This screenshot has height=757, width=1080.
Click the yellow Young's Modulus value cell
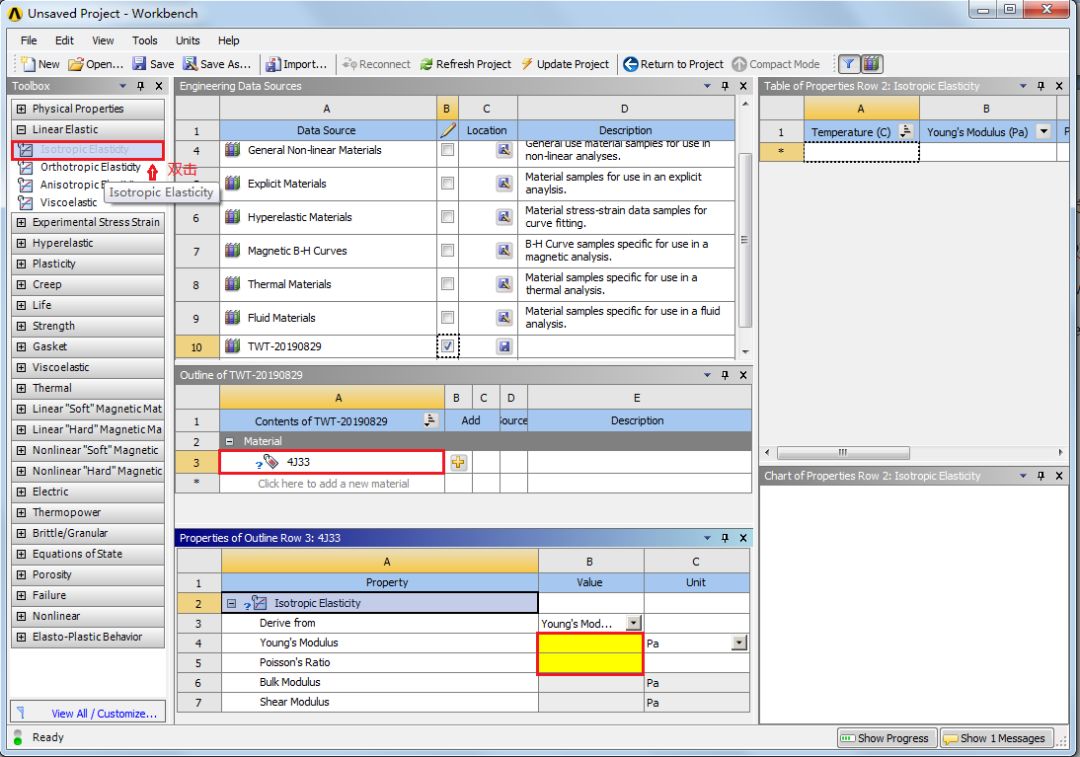pyautogui.click(x=590, y=643)
